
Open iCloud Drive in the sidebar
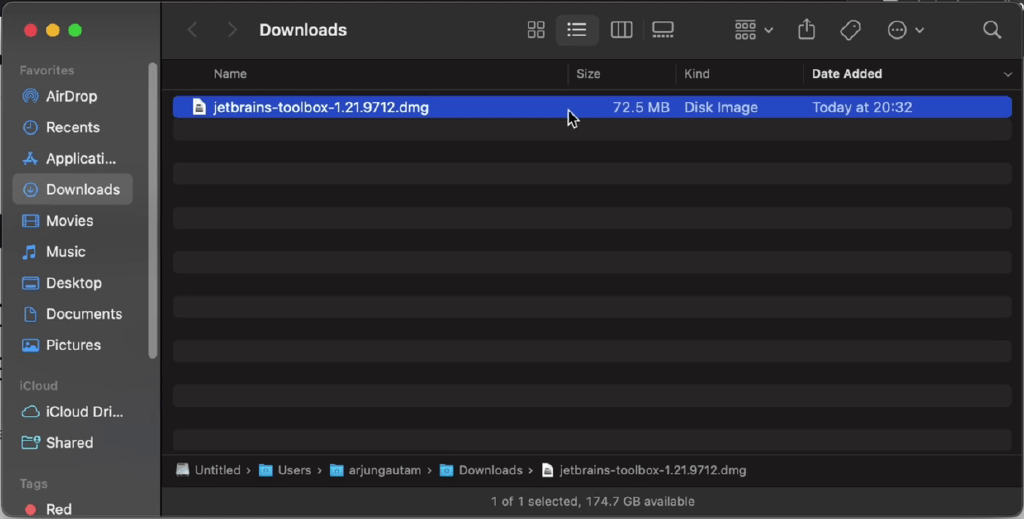tap(72, 412)
